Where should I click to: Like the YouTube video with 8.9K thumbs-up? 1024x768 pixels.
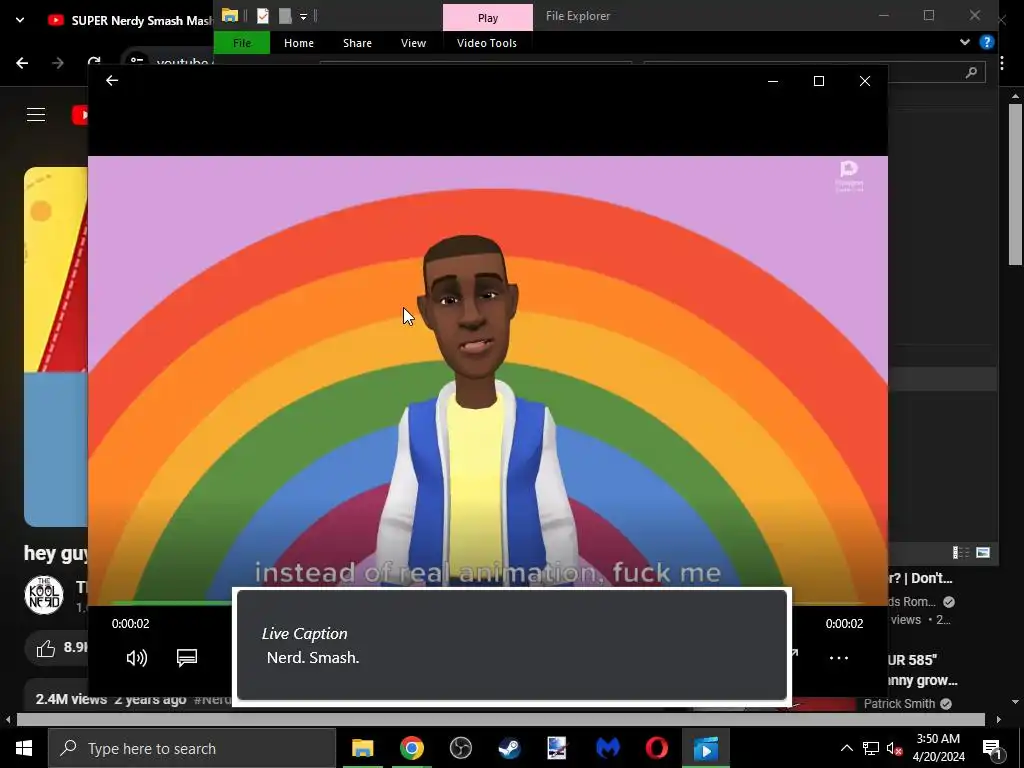click(x=46, y=648)
